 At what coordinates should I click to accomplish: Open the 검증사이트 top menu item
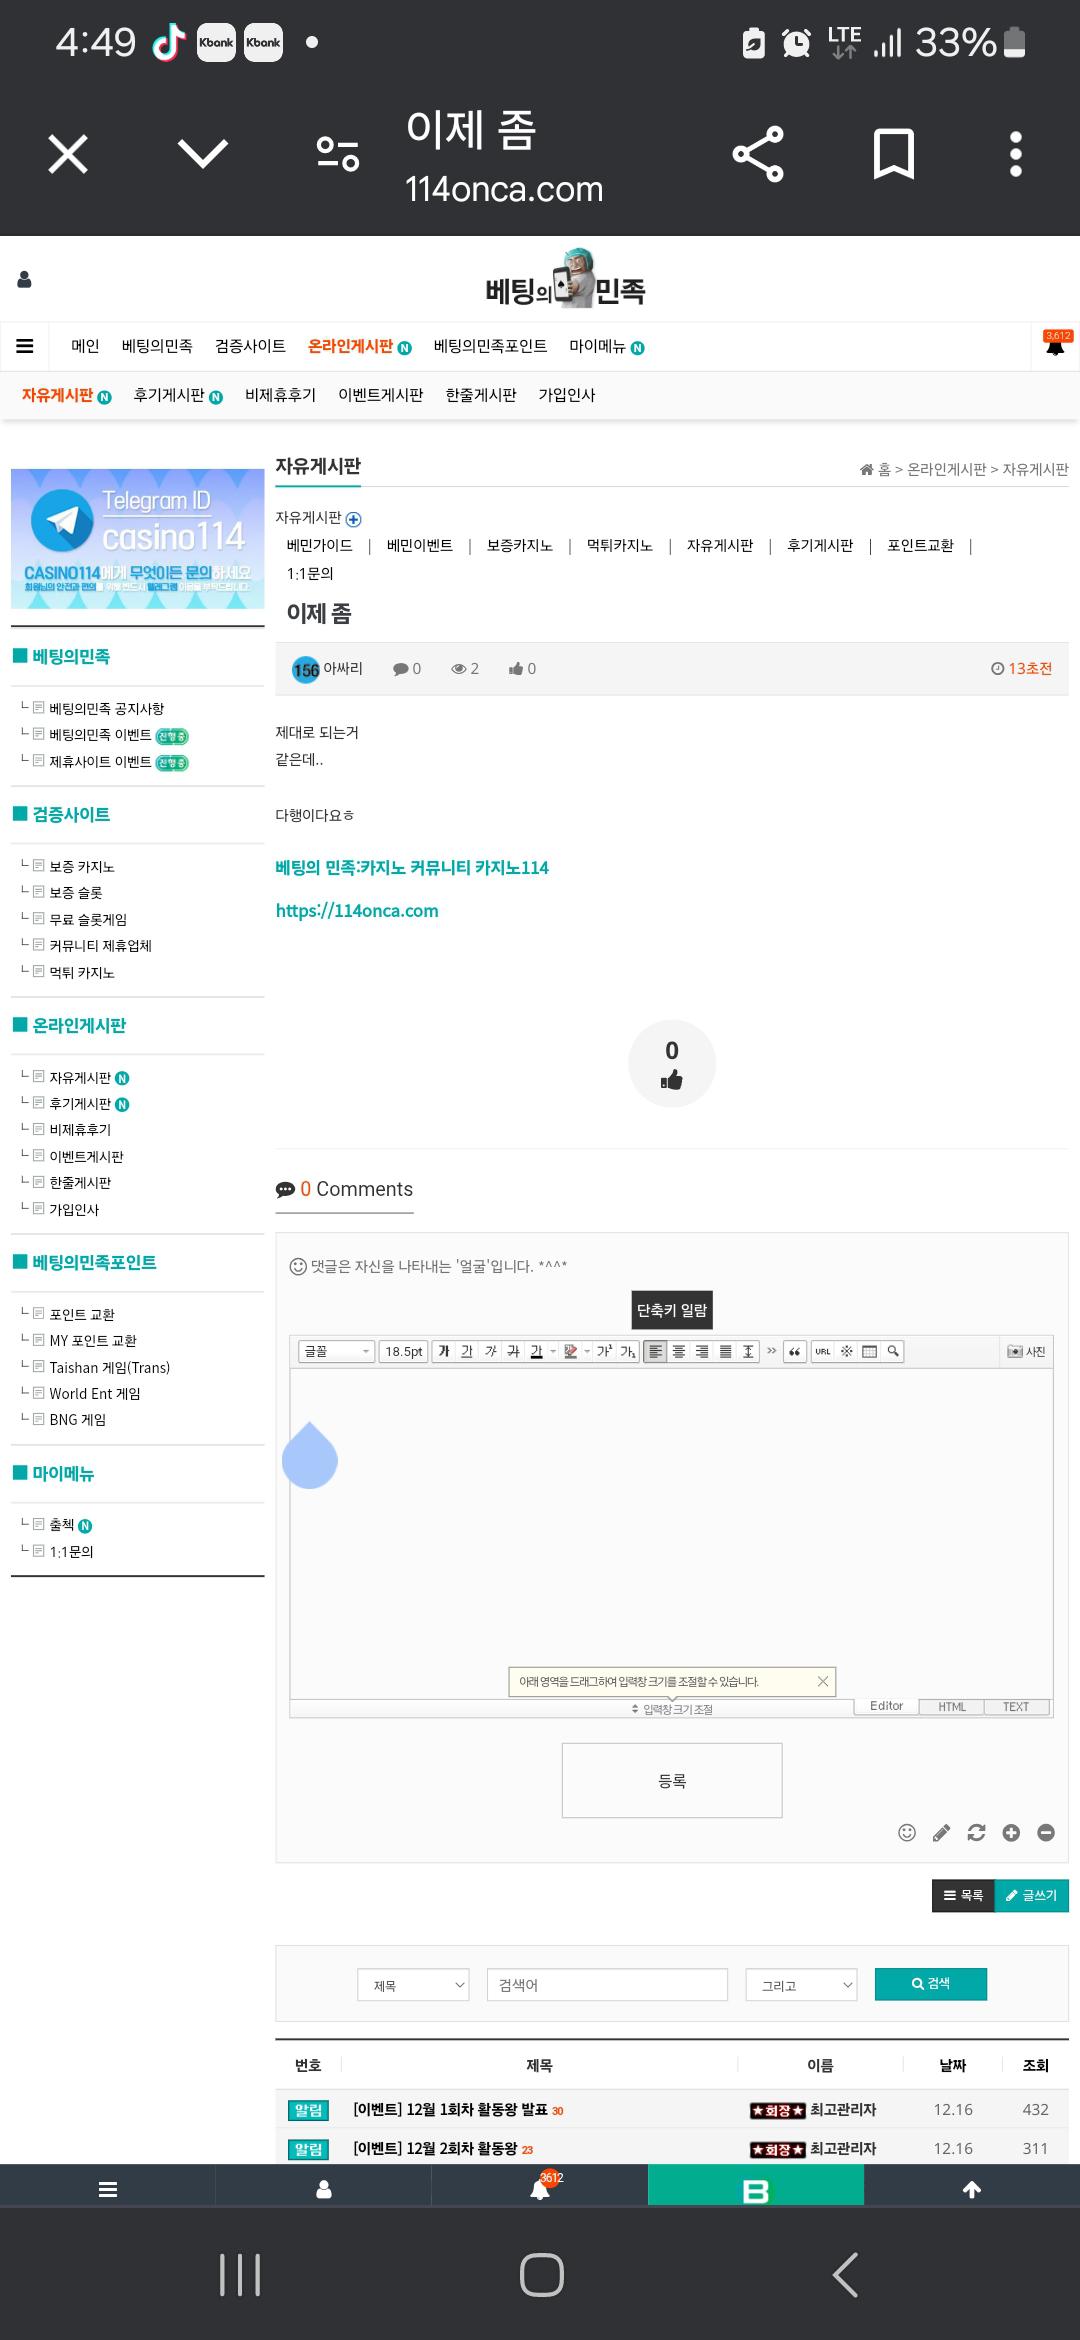[250, 346]
